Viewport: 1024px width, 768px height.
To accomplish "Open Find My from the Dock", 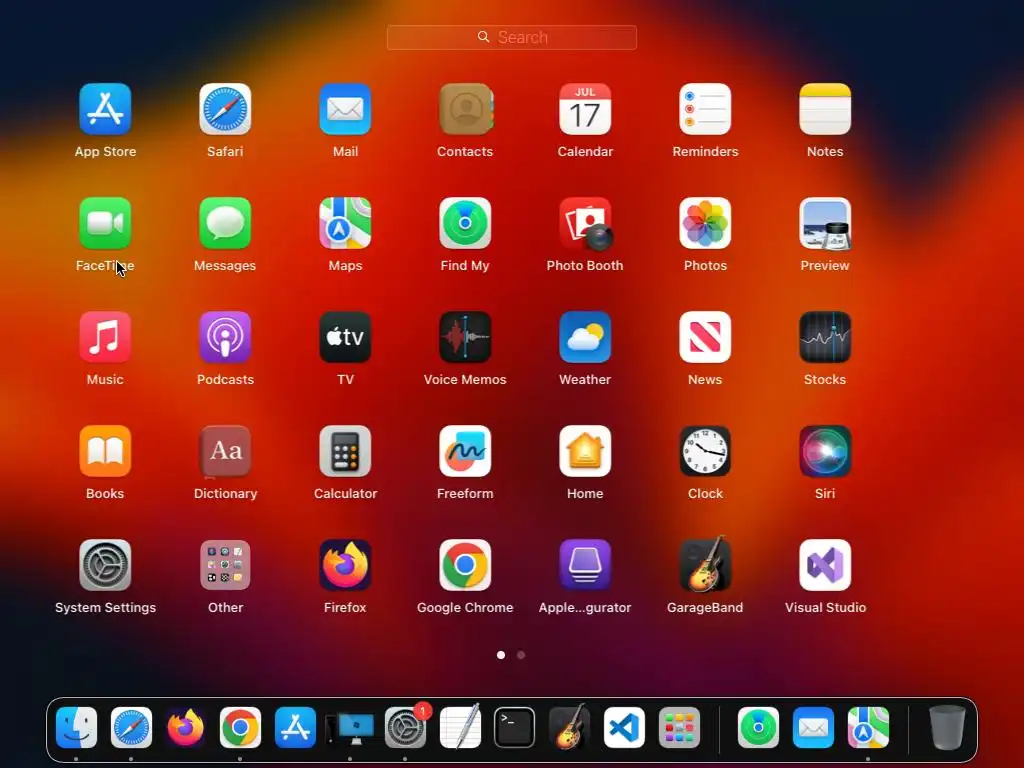I will [x=758, y=728].
